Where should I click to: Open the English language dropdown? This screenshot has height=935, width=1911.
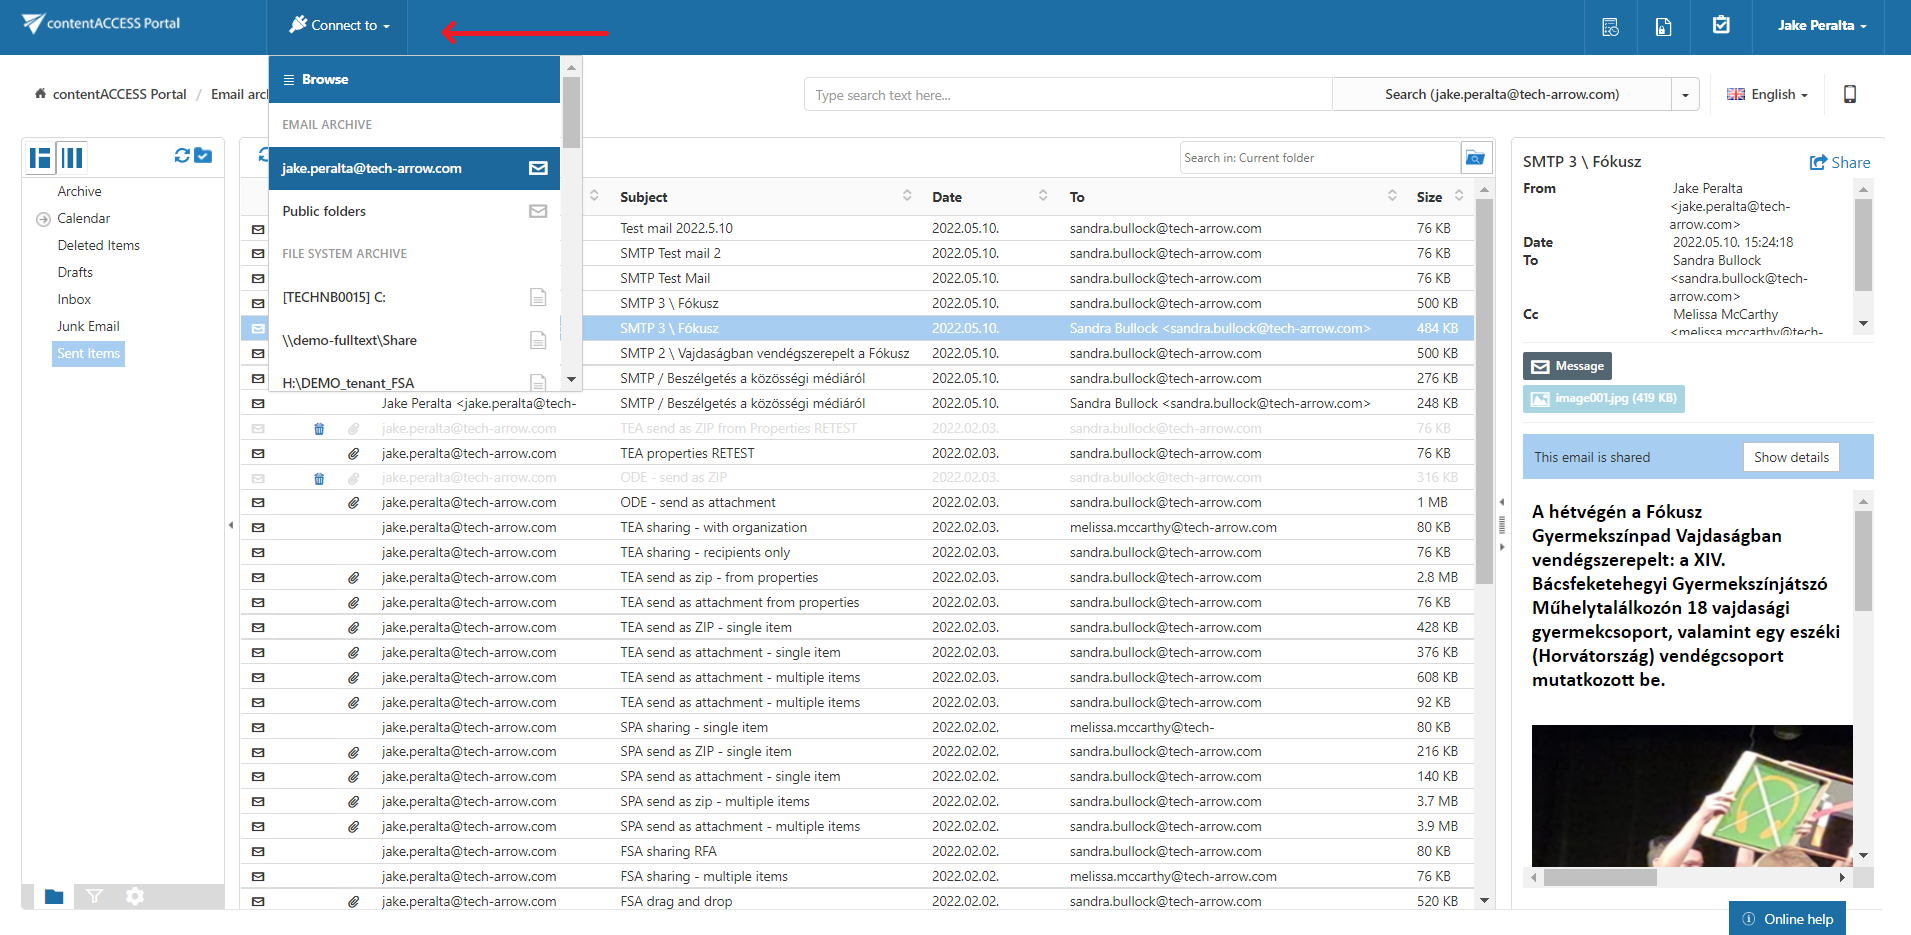1767,94
